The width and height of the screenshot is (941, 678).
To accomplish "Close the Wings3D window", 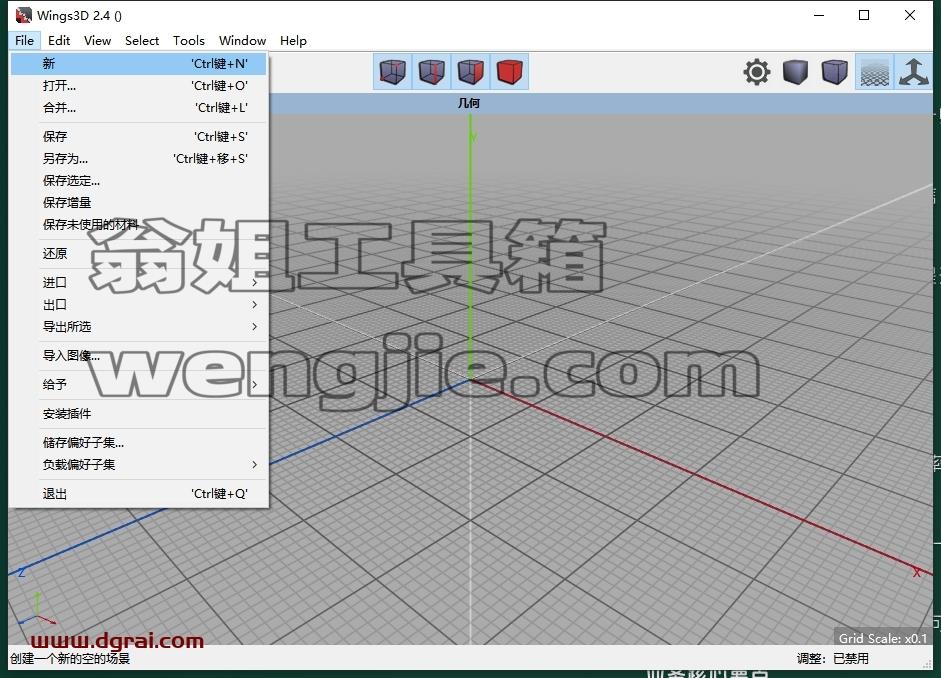I will click(910, 16).
